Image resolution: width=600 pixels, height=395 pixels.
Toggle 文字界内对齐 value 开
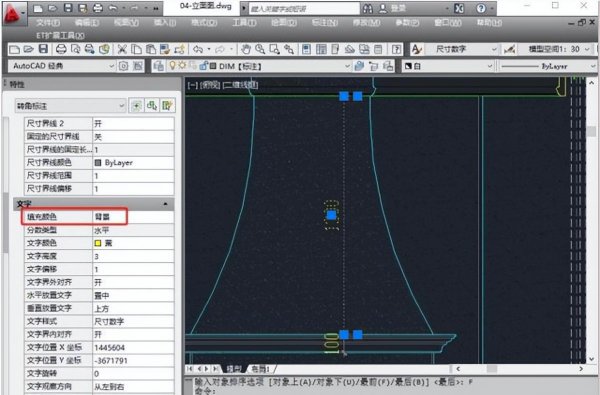click(x=133, y=335)
